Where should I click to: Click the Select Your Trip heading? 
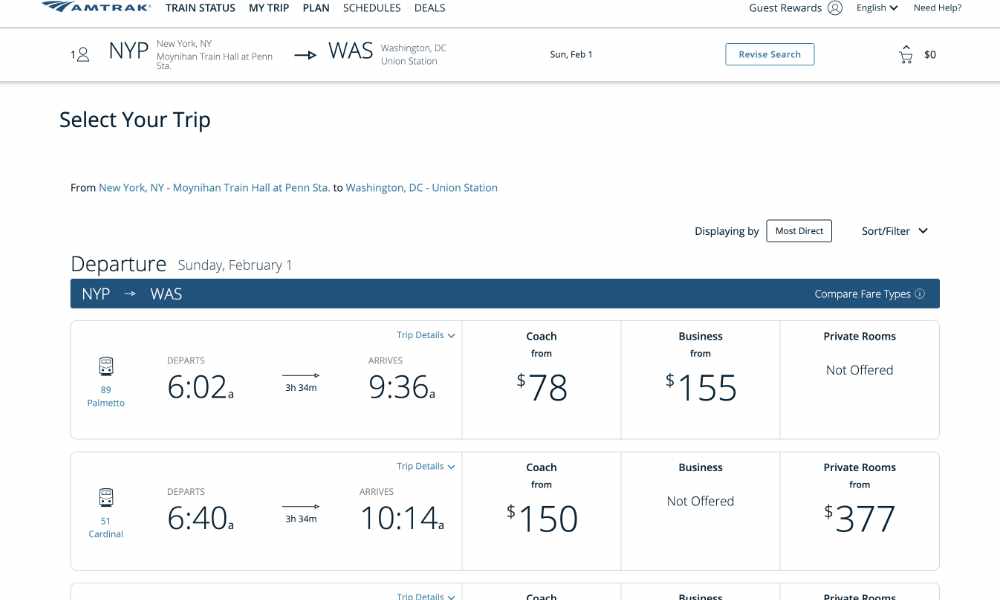(135, 120)
